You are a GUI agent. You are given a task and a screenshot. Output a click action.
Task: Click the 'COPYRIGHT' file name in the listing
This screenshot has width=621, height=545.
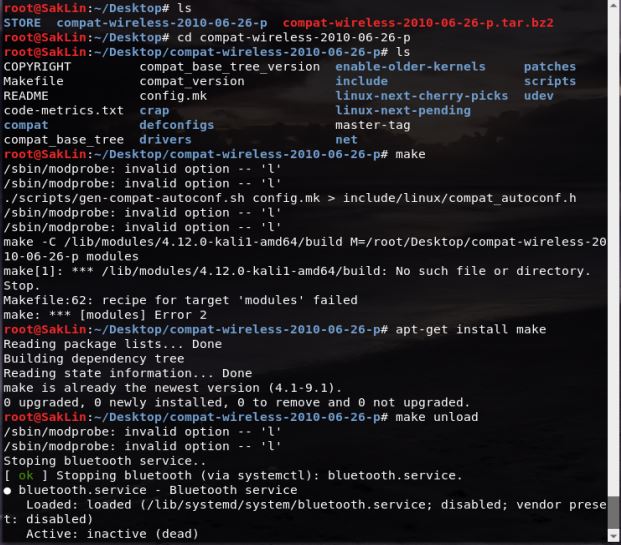pyautogui.click(x=37, y=67)
